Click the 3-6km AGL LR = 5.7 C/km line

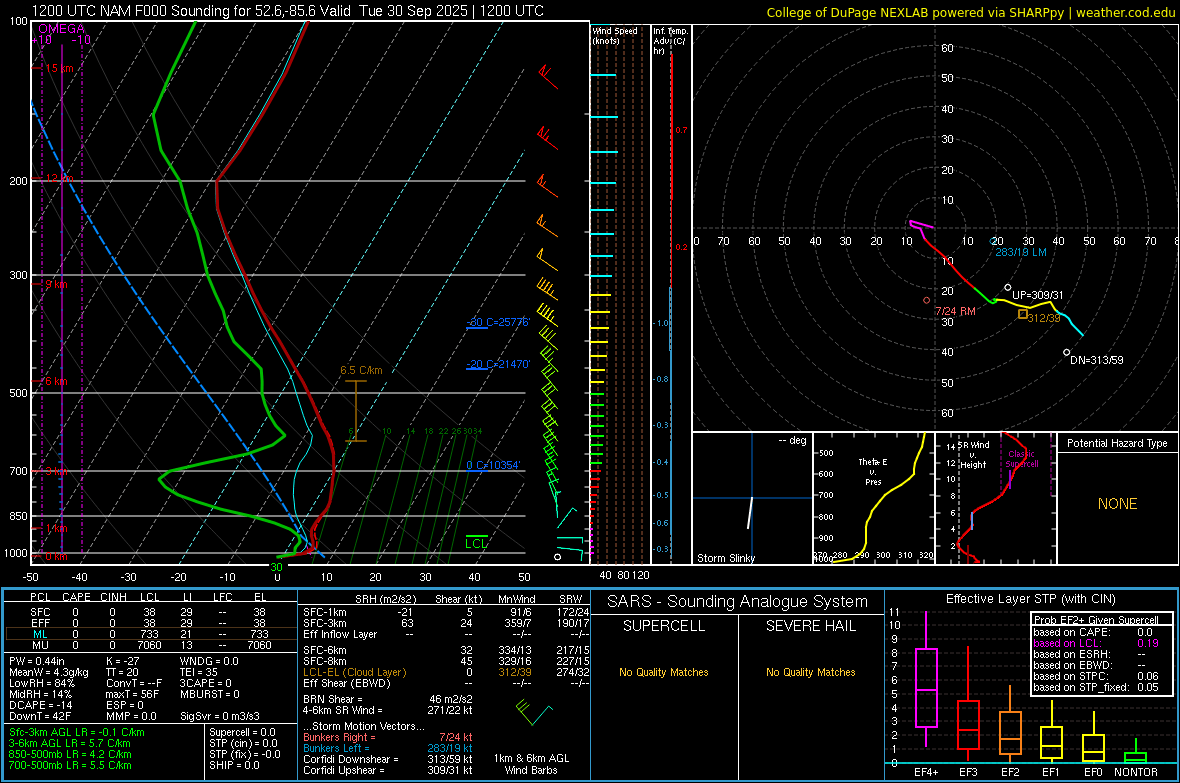(70, 743)
